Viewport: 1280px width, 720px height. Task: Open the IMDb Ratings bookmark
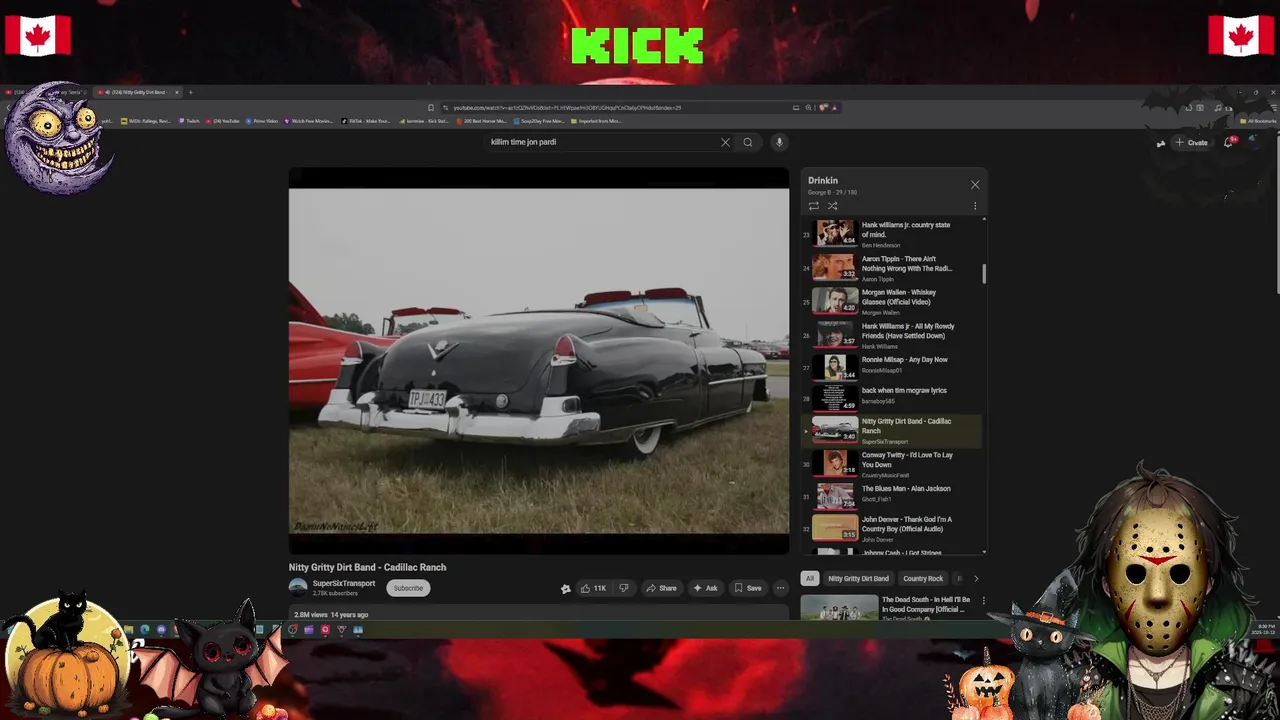146,121
